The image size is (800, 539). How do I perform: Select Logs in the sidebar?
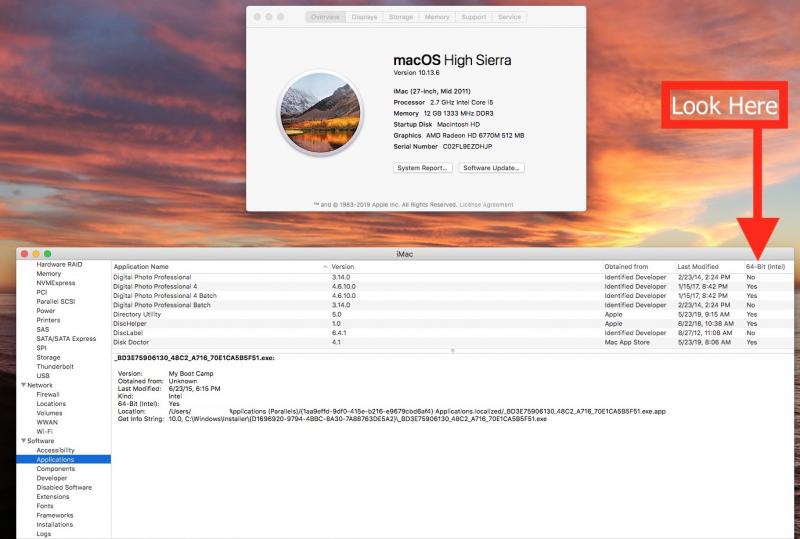point(43,533)
